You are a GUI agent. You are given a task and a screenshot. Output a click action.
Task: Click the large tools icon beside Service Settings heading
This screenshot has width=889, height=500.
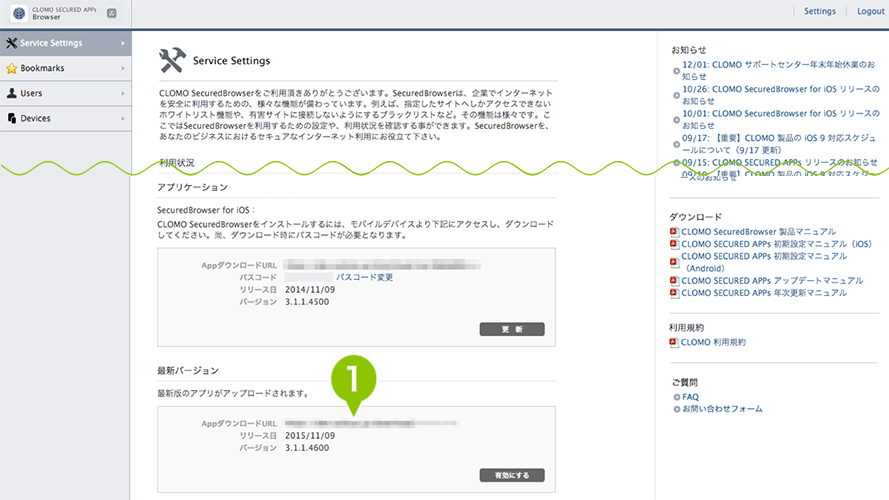pyautogui.click(x=172, y=60)
